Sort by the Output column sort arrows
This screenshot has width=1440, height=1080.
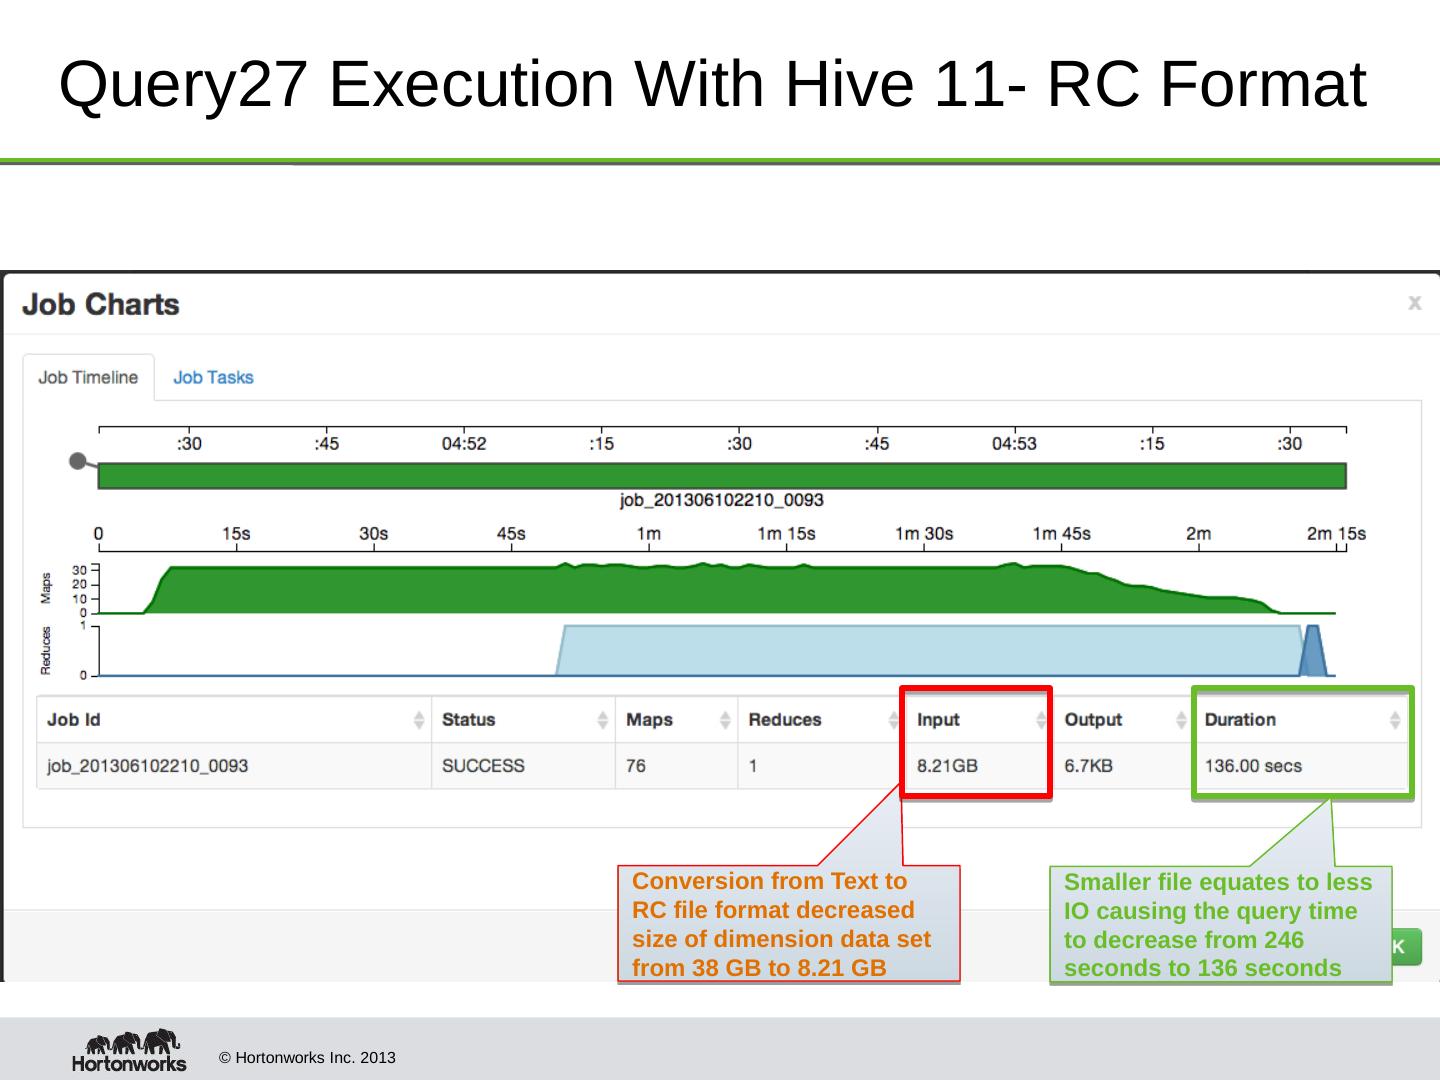click(x=1181, y=720)
